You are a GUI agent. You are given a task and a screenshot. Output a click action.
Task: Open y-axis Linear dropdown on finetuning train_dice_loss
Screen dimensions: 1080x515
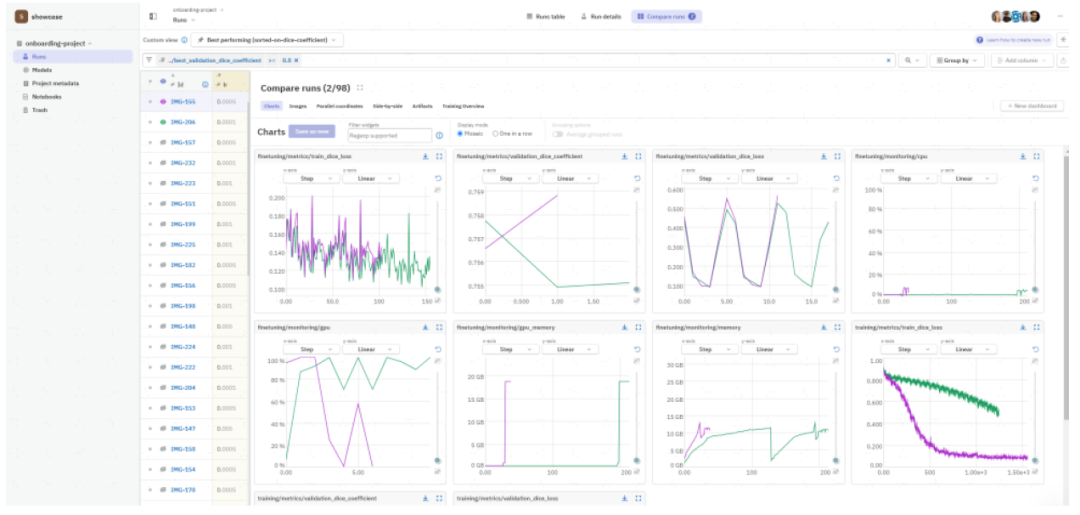click(371, 178)
